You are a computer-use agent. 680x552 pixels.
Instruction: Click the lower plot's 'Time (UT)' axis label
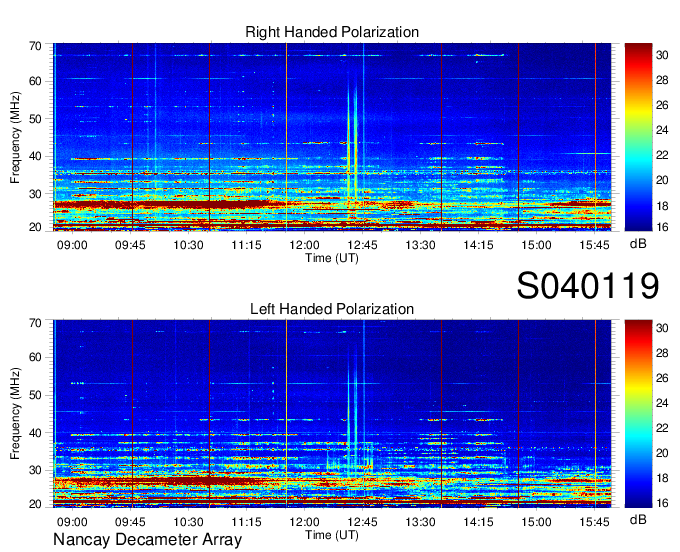(332, 535)
